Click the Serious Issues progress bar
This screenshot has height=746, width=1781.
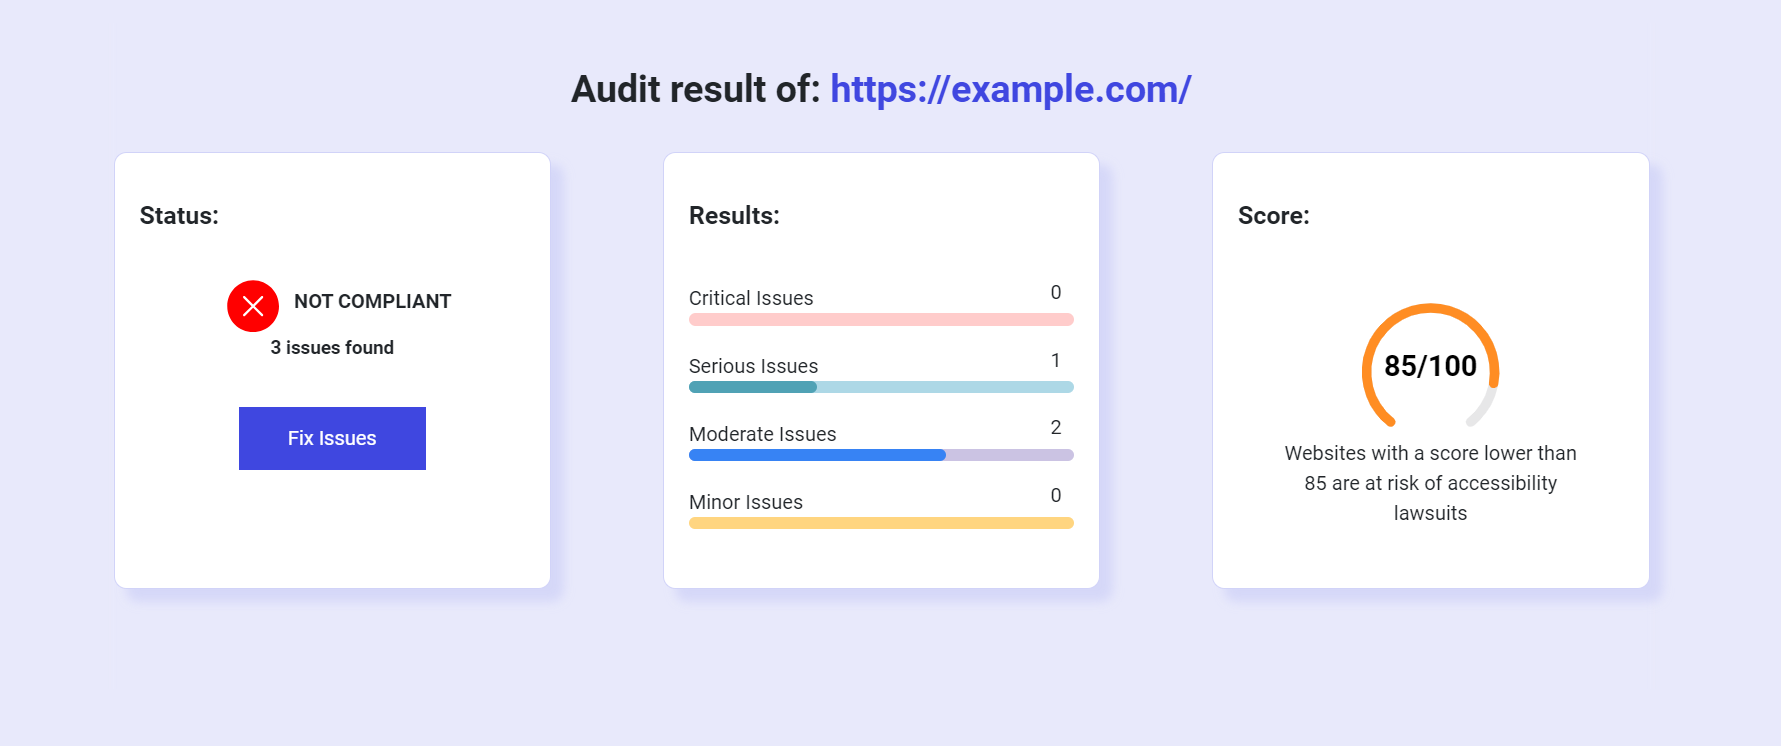click(881, 387)
